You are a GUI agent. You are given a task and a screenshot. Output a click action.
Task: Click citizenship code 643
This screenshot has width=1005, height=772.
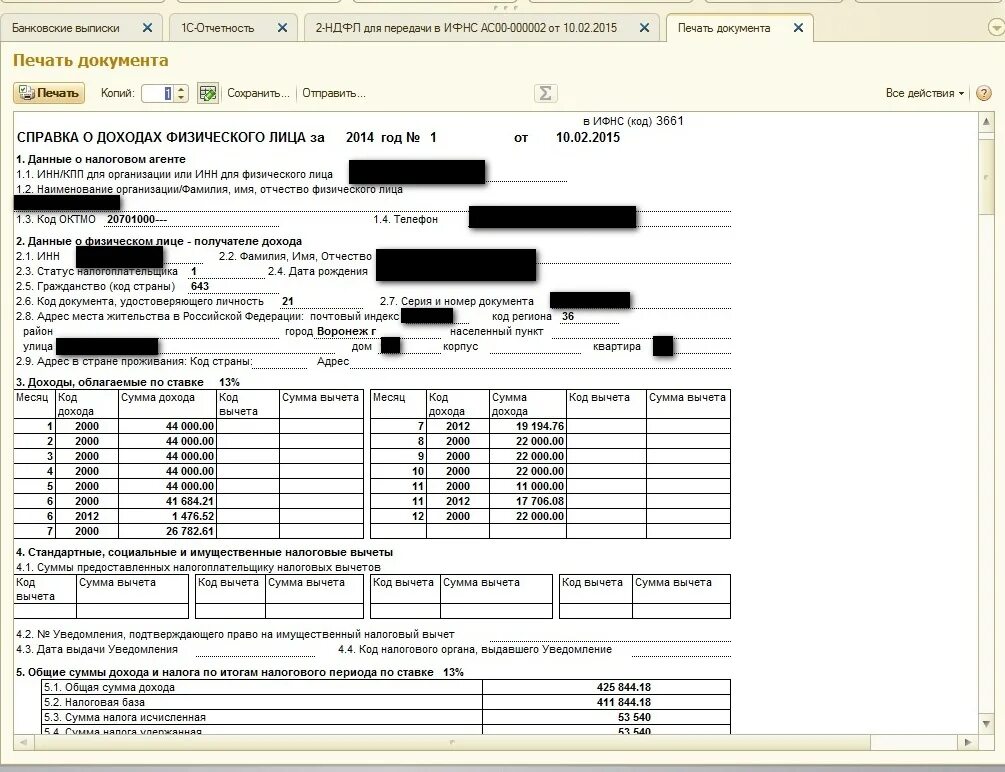point(200,286)
